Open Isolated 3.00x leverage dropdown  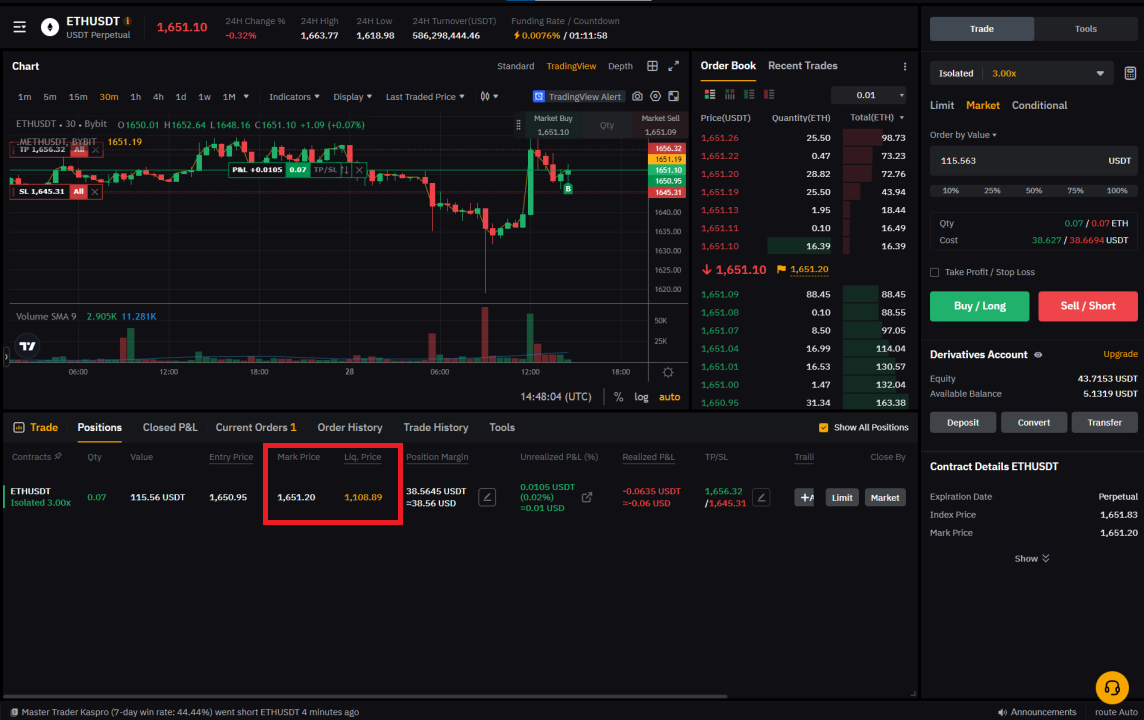[1021, 73]
